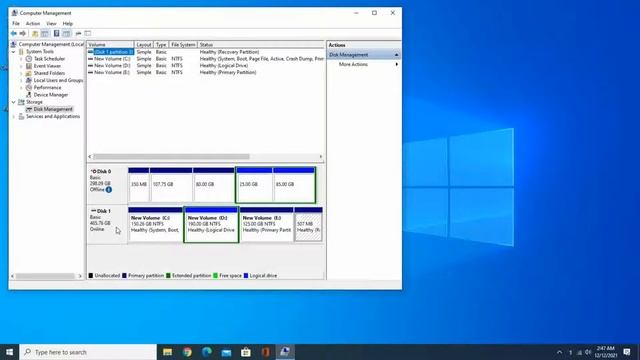
Task: Expand the Shared Folders node
Action: [x=21, y=73]
